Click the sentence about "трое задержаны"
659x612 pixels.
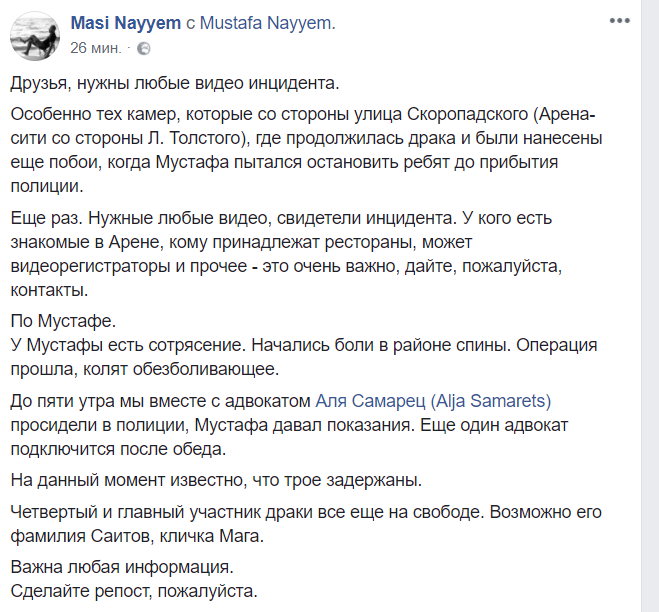click(217, 478)
